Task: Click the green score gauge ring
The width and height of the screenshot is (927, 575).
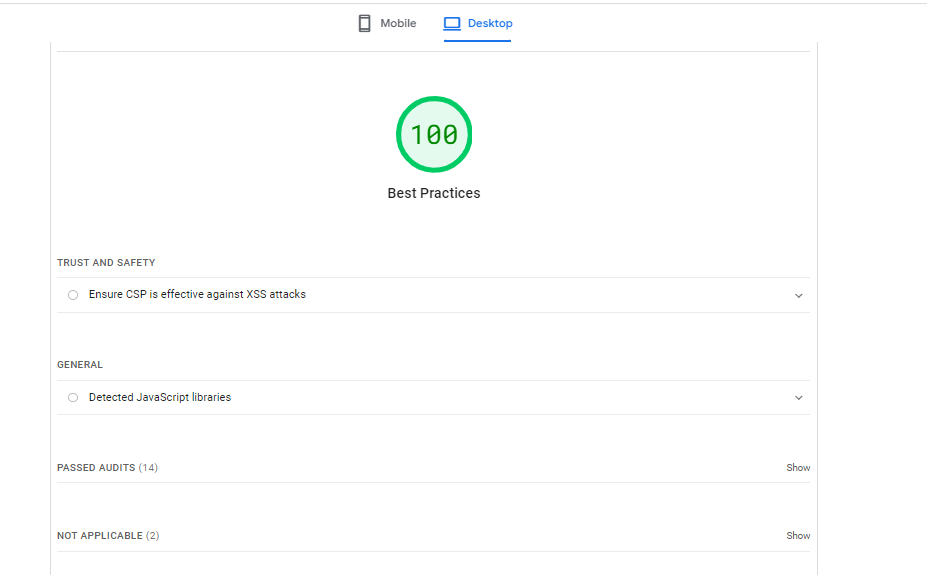Action: [x=434, y=100]
